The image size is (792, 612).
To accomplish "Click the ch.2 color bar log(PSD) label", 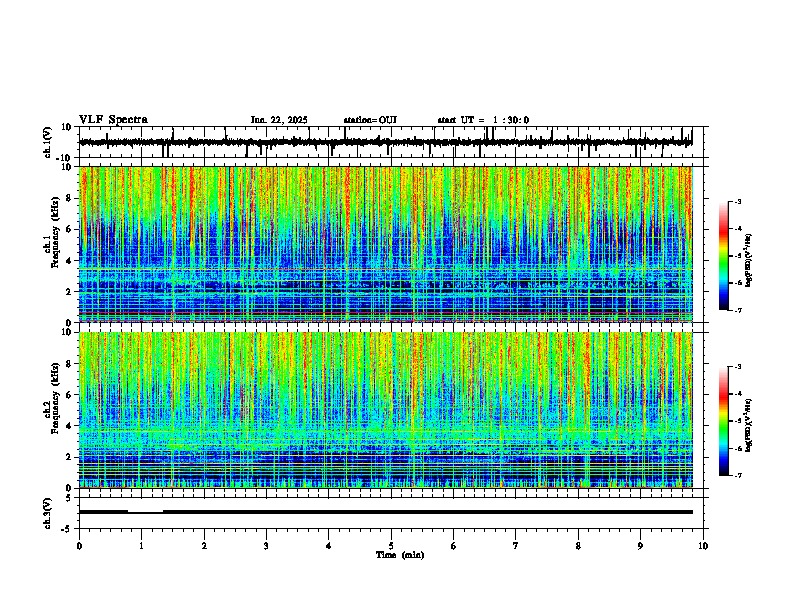I will [x=749, y=425].
